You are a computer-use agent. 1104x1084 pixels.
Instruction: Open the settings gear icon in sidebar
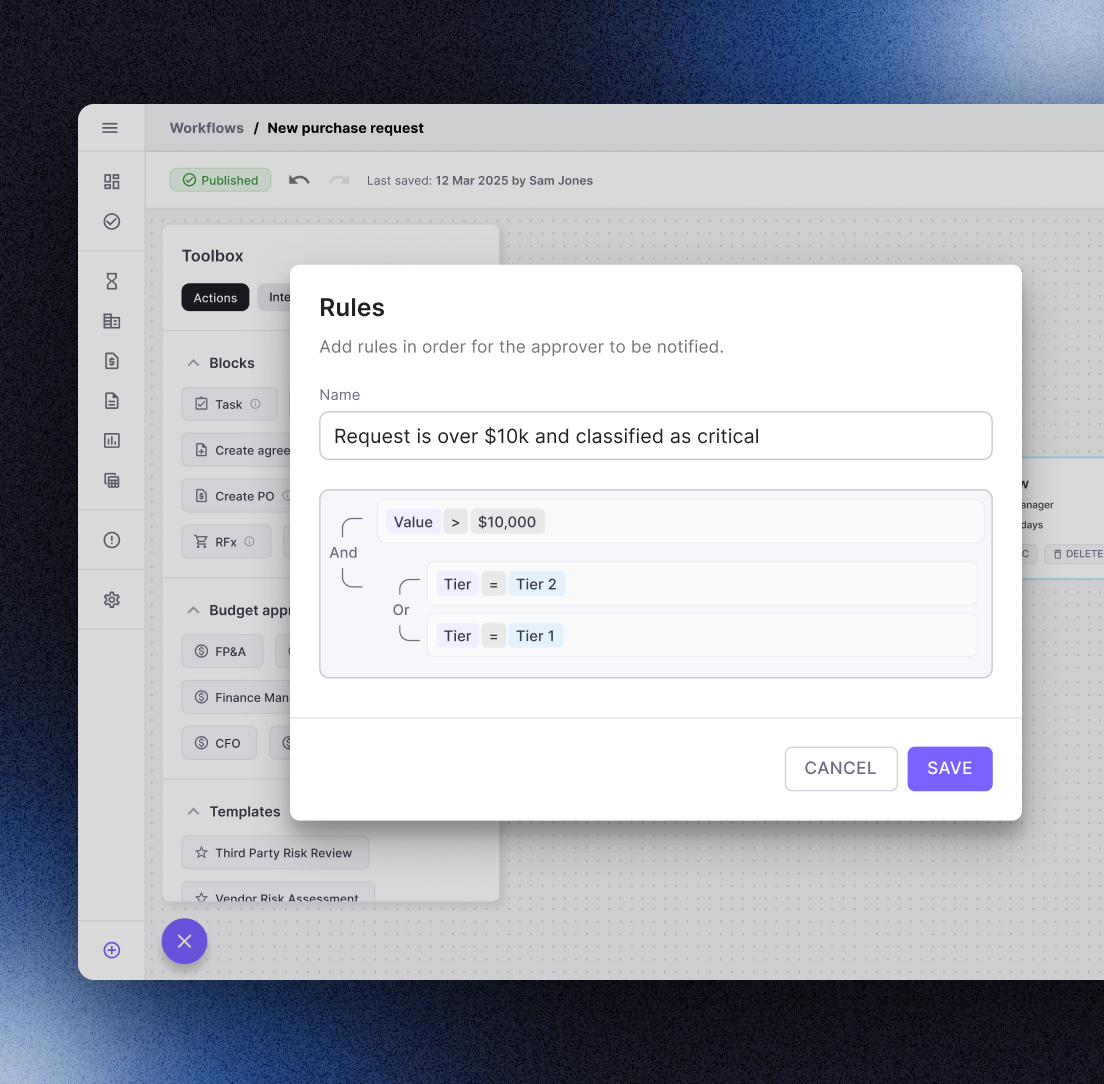(111, 600)
